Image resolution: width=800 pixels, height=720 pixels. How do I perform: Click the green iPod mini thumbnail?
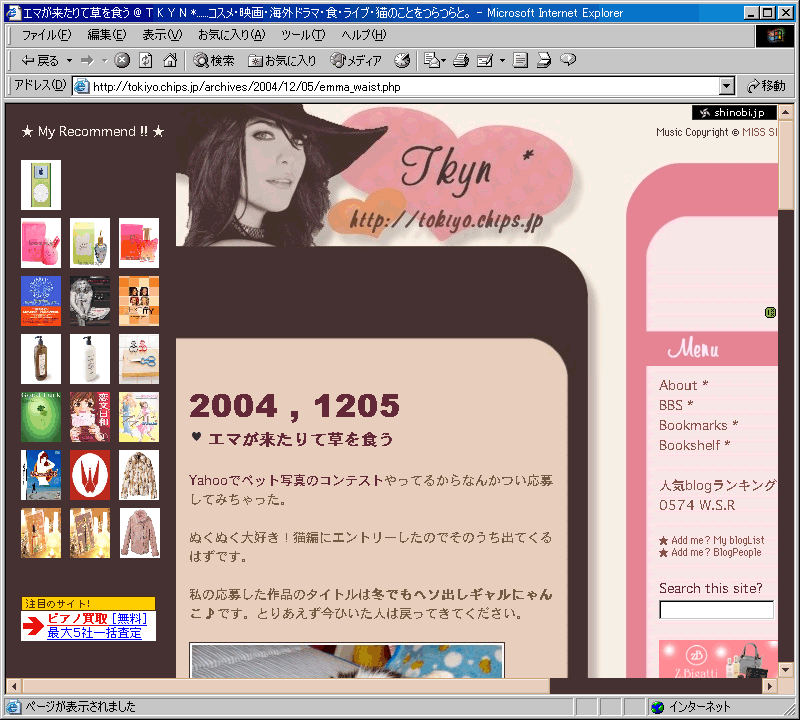41,185
